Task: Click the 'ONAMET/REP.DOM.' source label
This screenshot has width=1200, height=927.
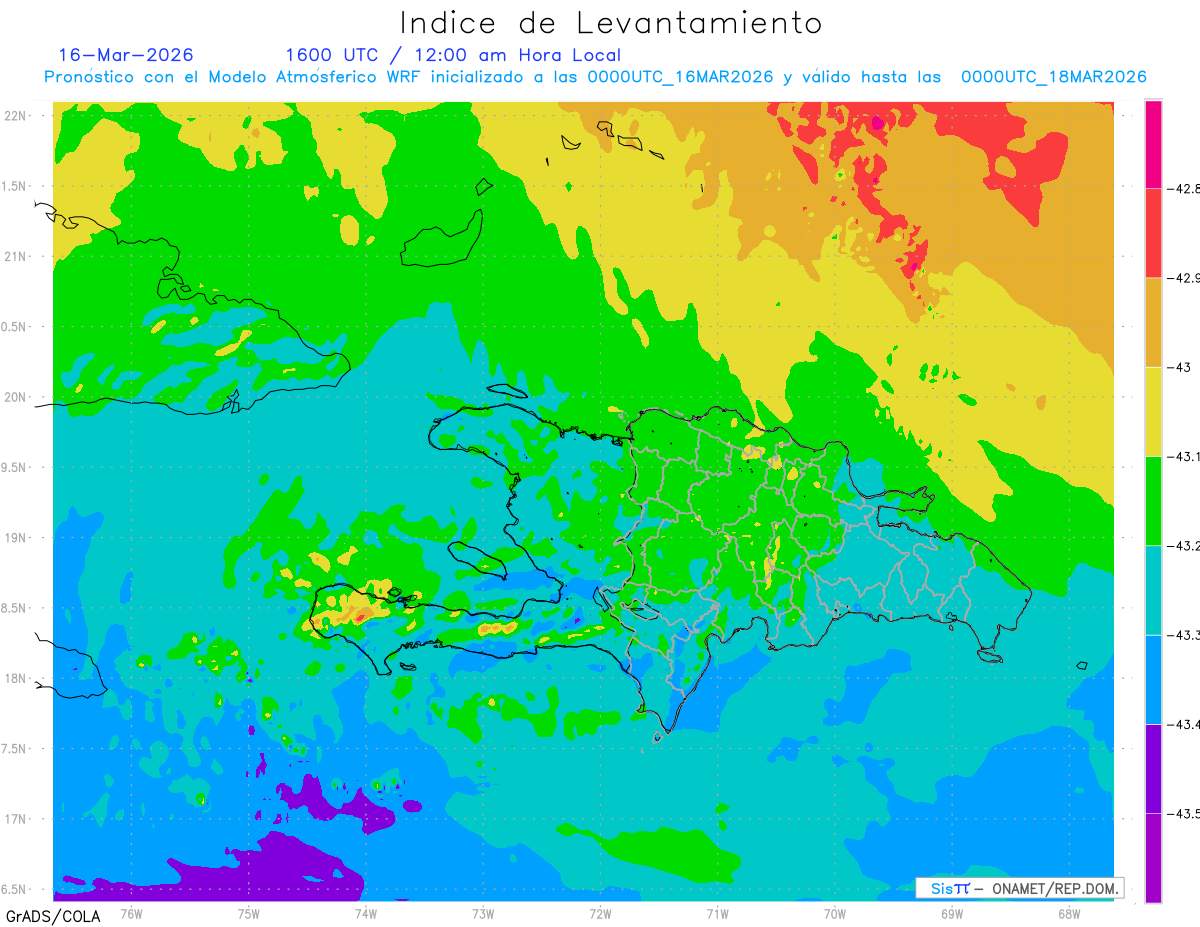Action: point(1054,888)
